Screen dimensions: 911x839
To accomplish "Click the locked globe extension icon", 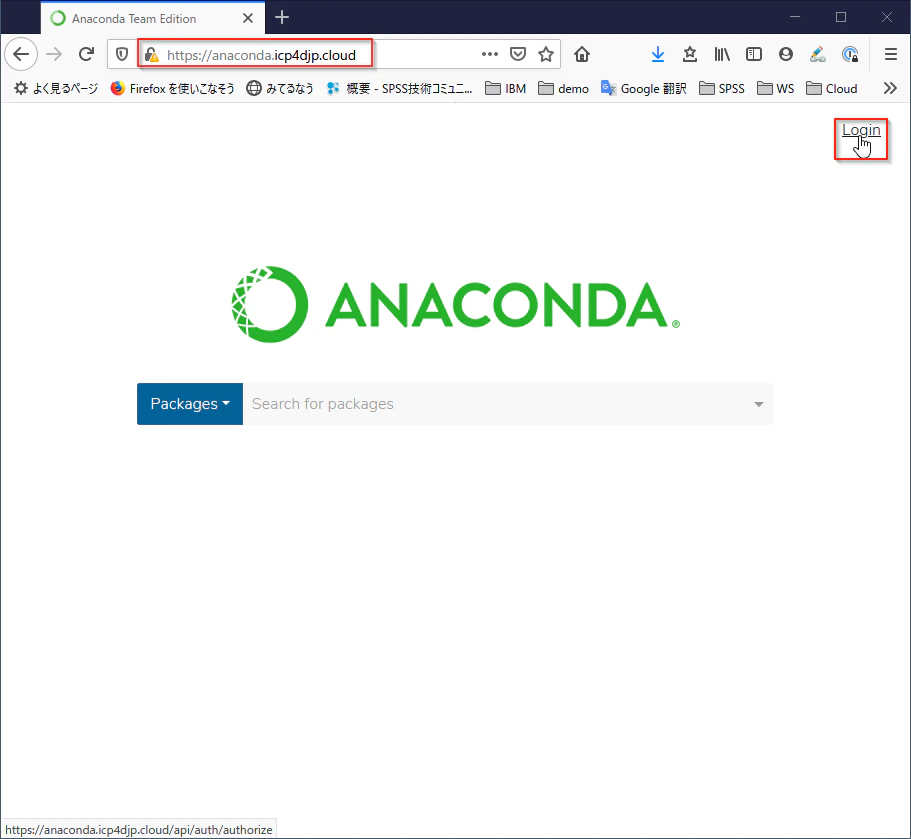I will [x=850, y=55].
